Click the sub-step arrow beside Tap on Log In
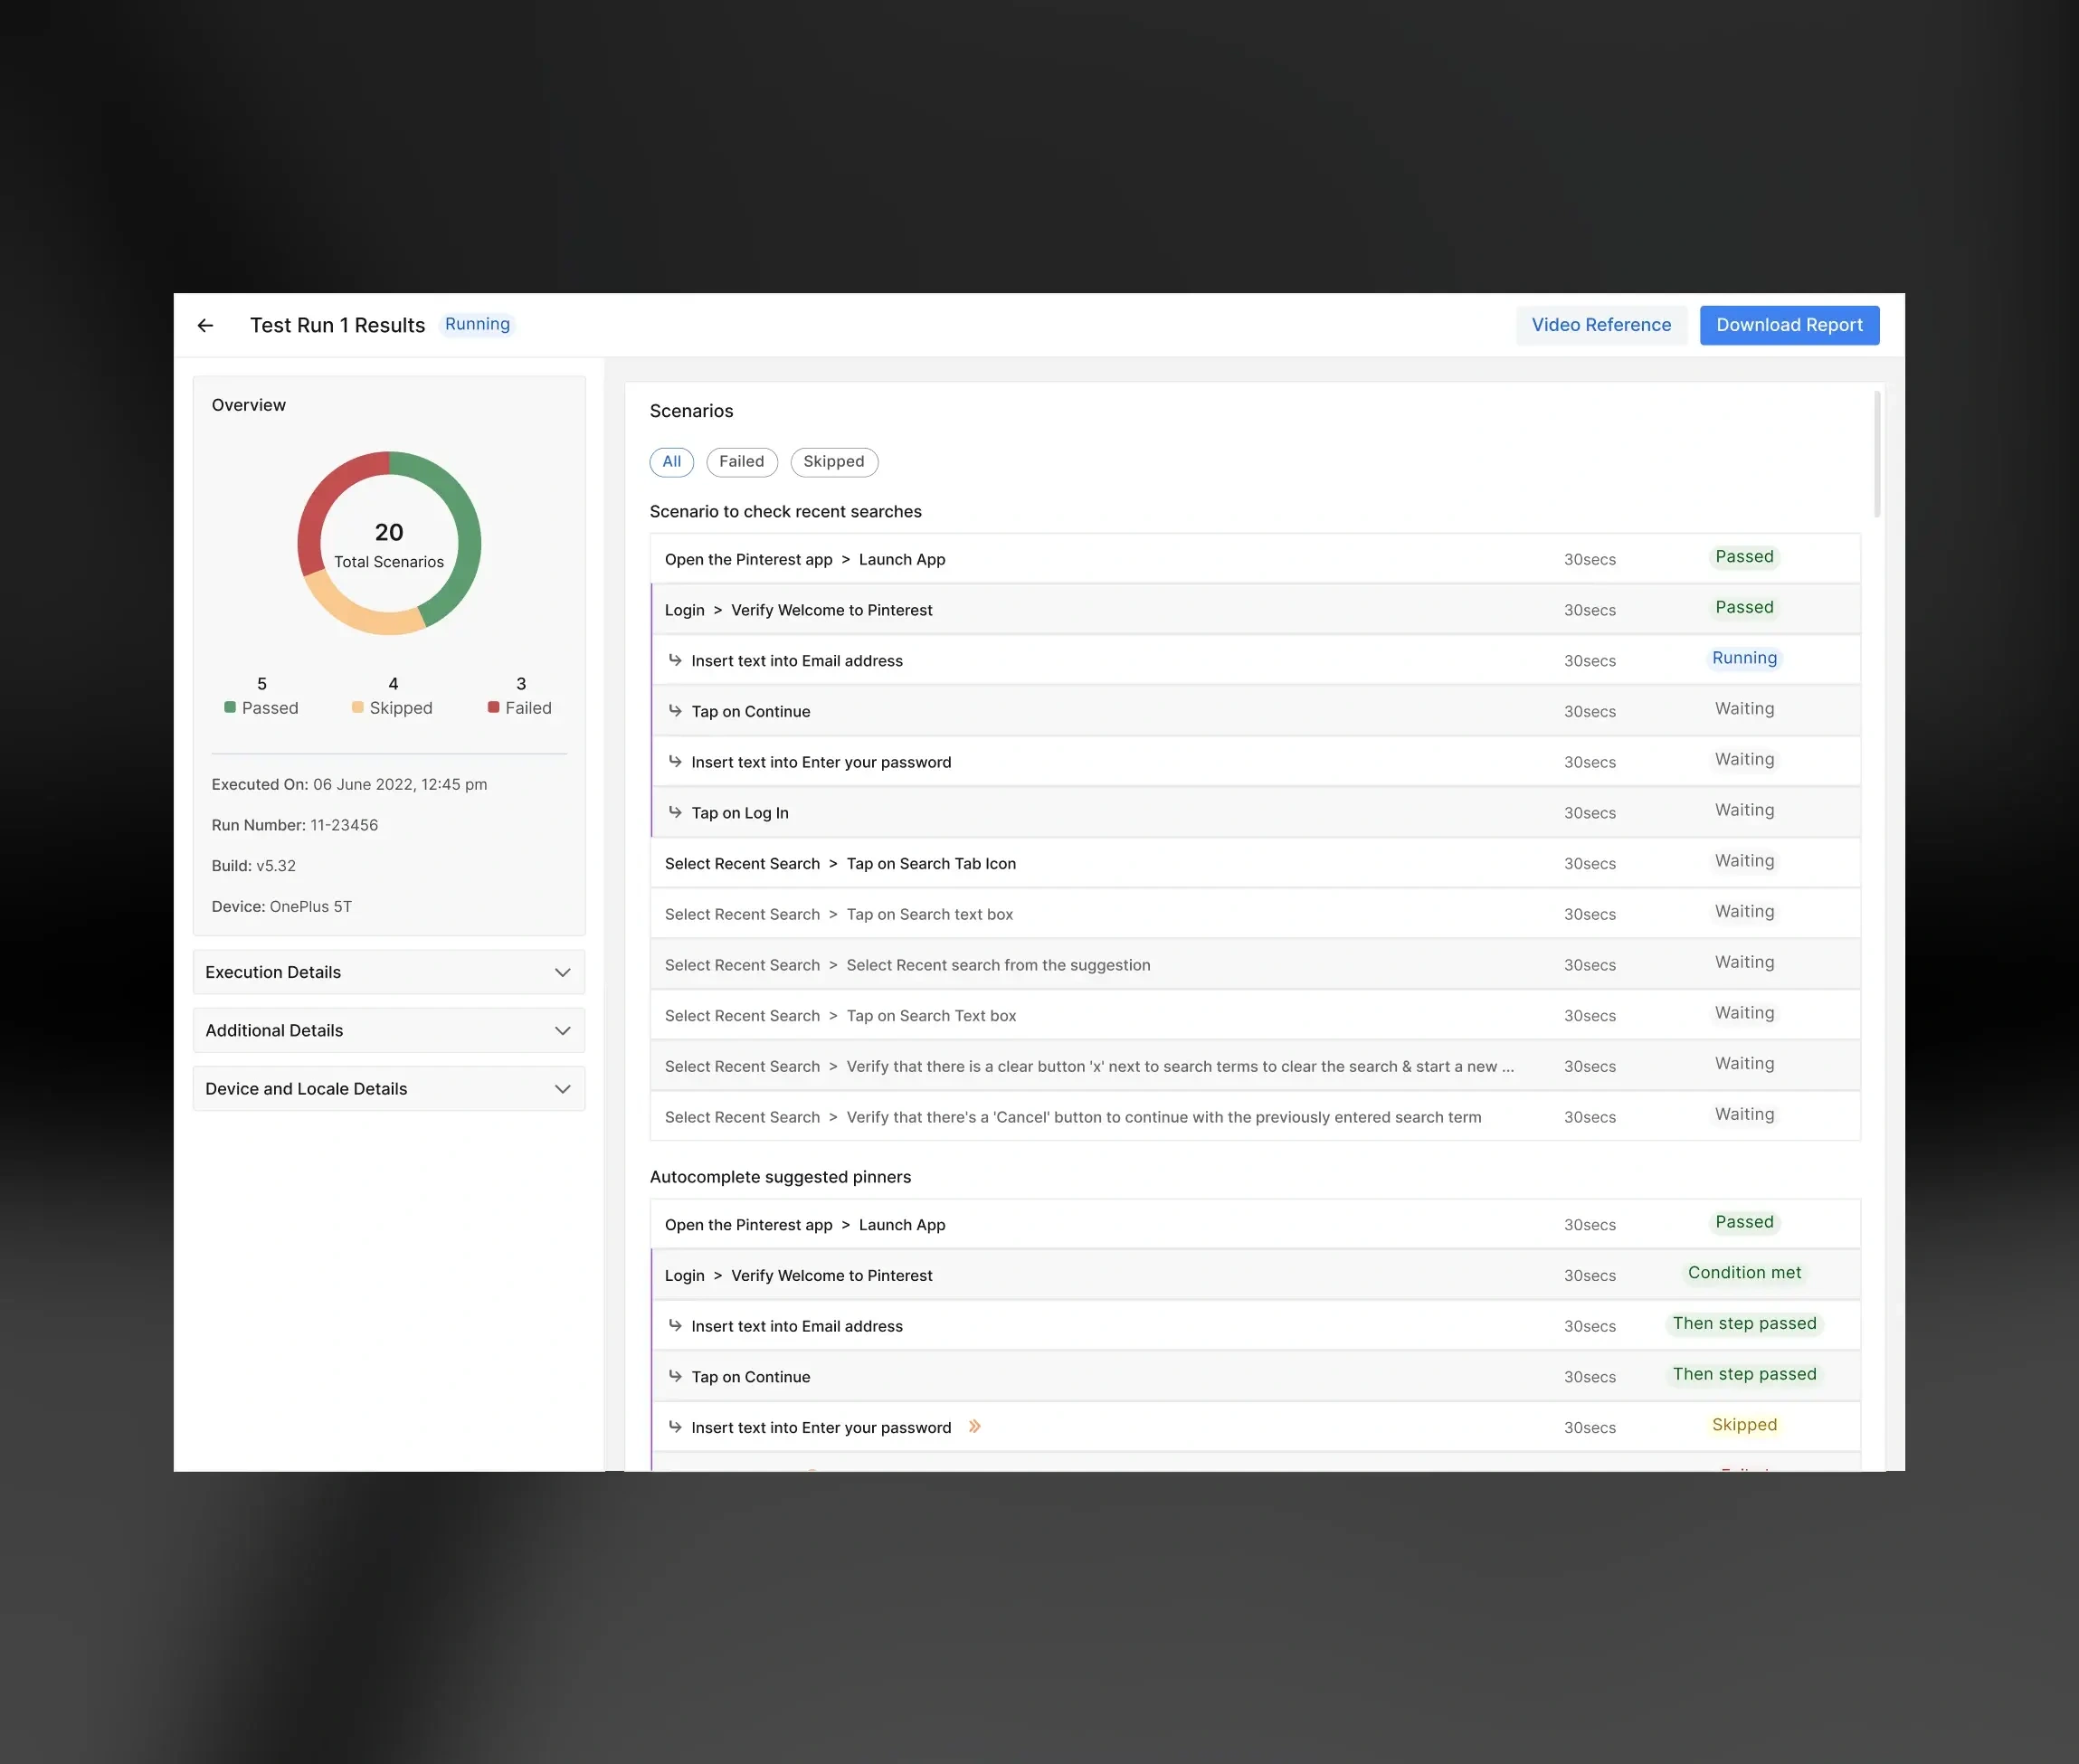 pyautogui.click(x=676, y=812)
